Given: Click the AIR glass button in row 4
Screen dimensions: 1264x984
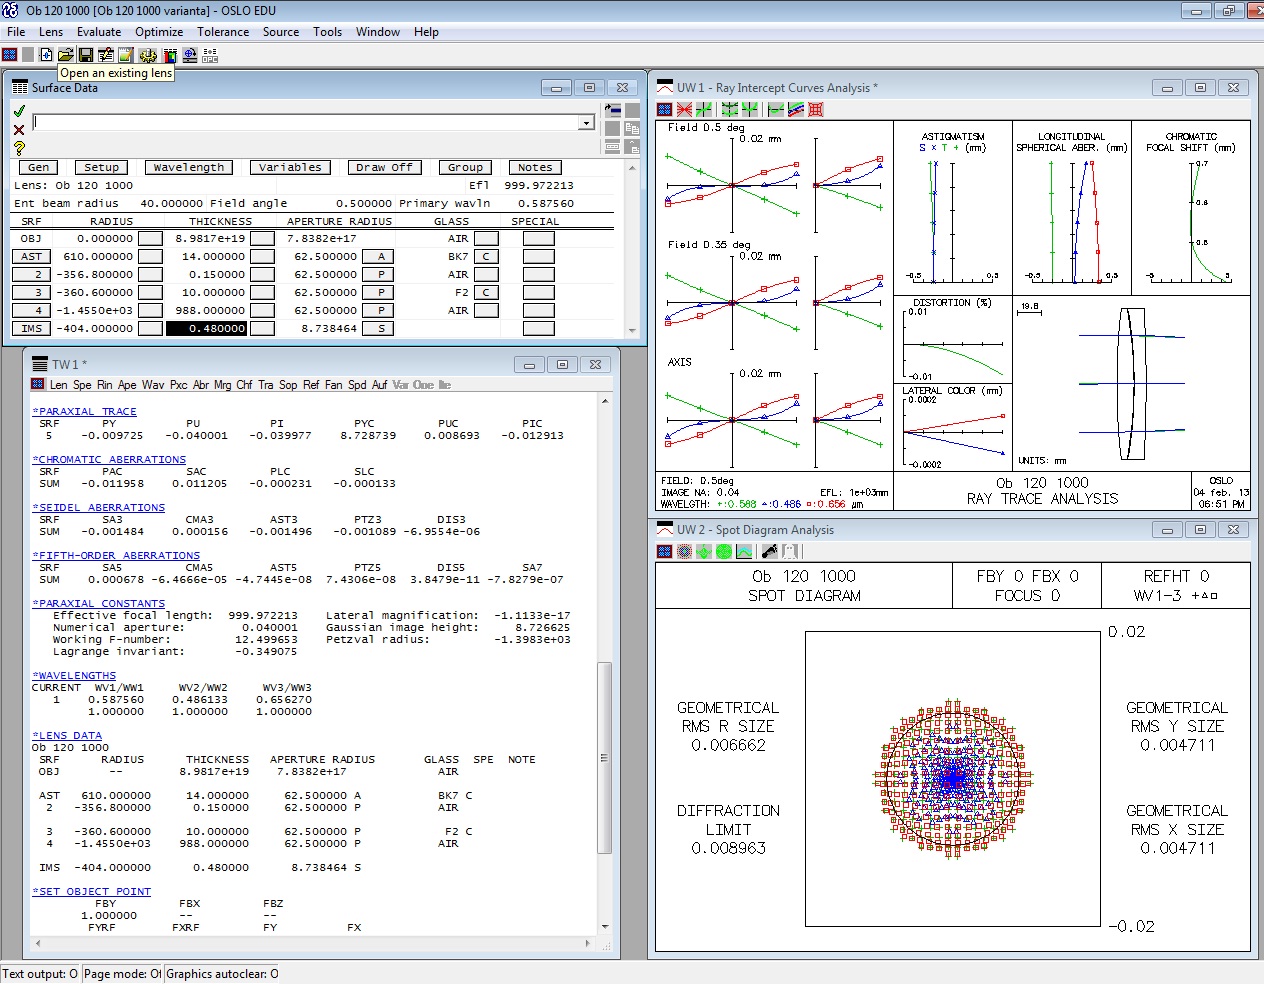Looking at the screenshot, I should pyautogui.click(x=486, y=310).
